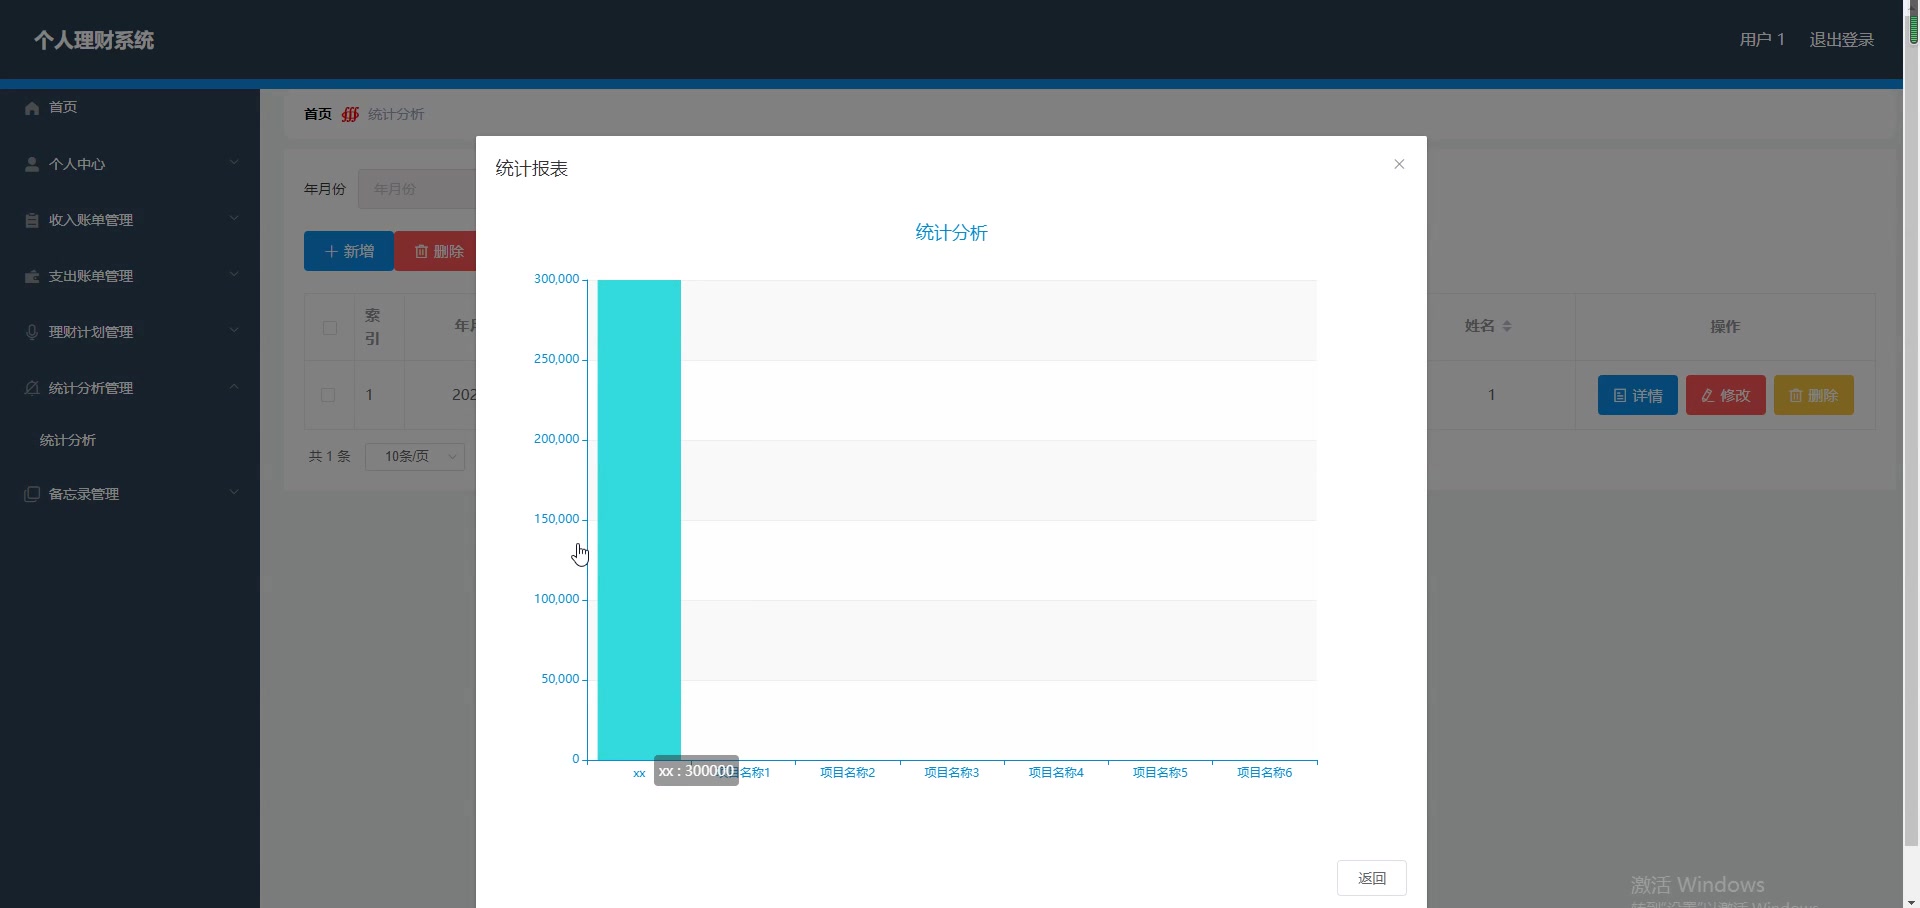Expand 个人中心 sidebar menu
The width and height of the screenshot is (1920, 908).
pos(130,164)
